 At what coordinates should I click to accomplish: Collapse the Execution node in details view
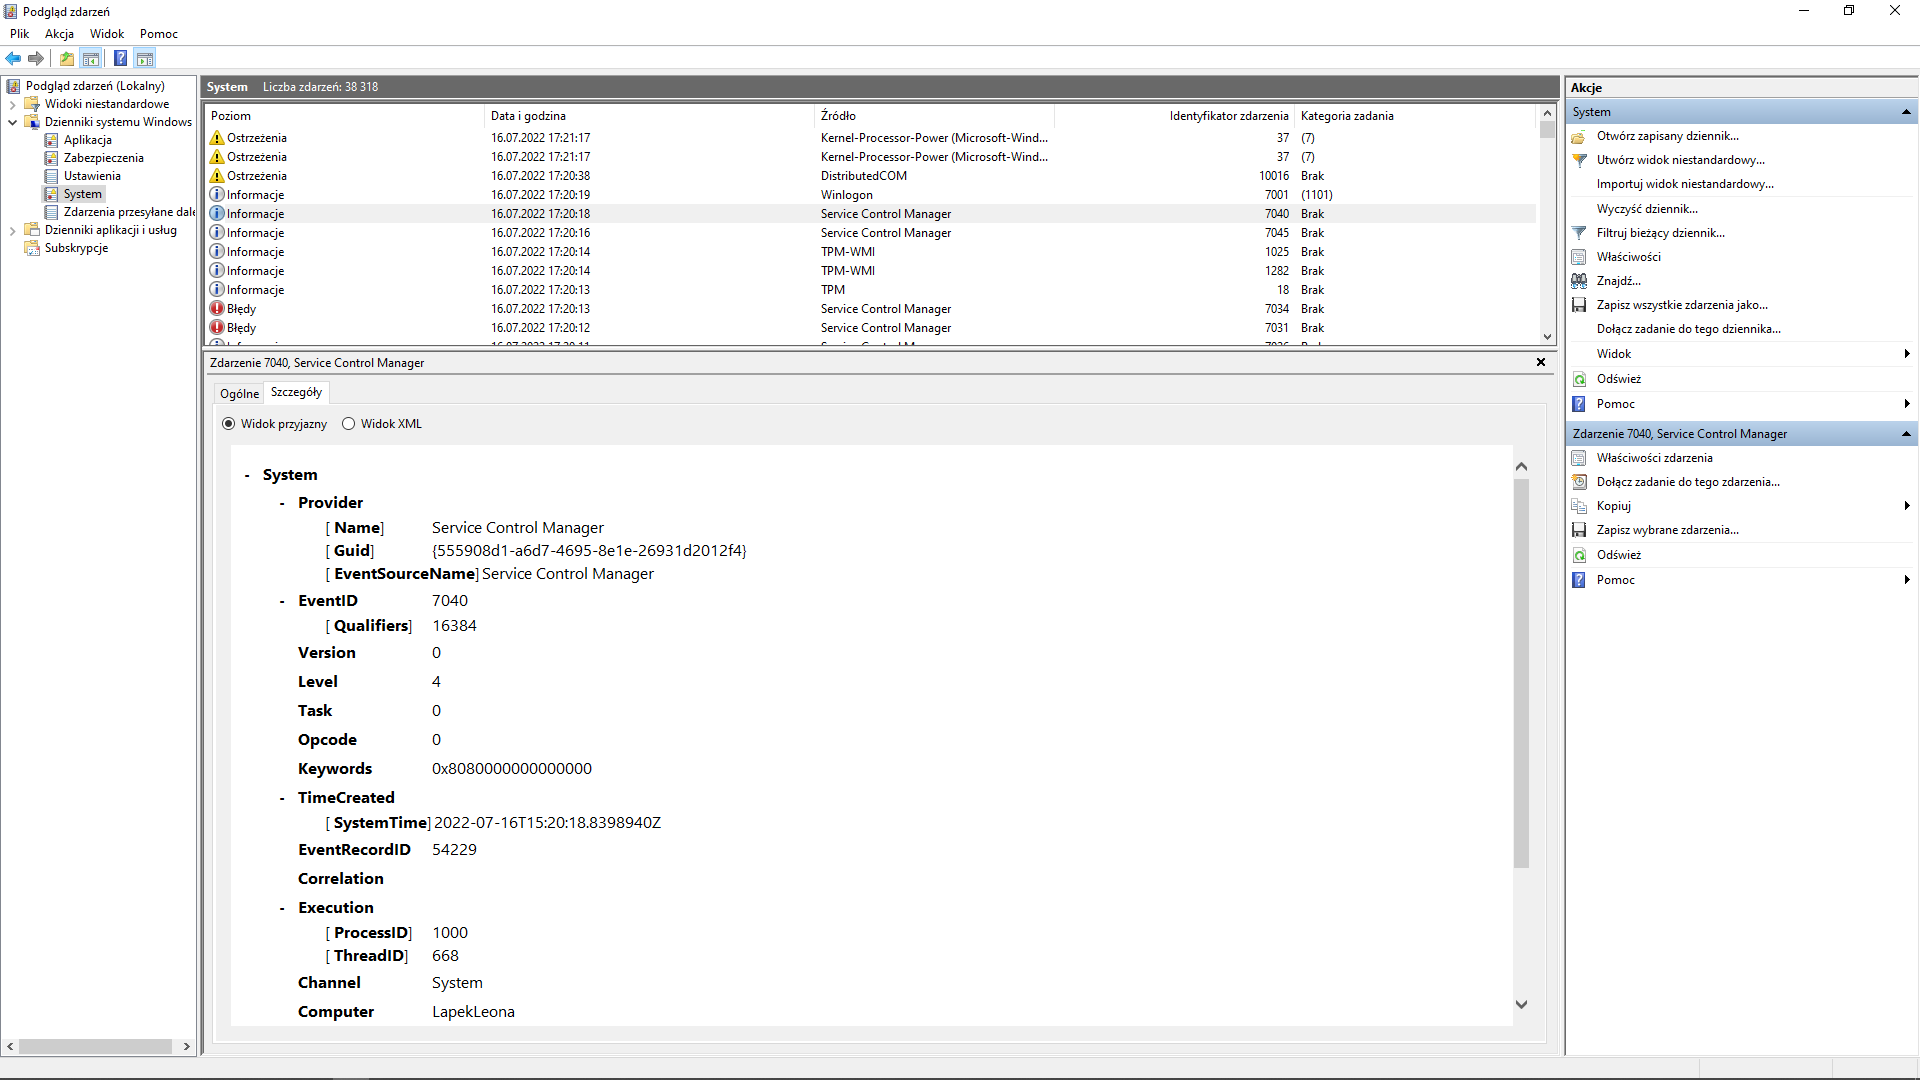point(282,909)
